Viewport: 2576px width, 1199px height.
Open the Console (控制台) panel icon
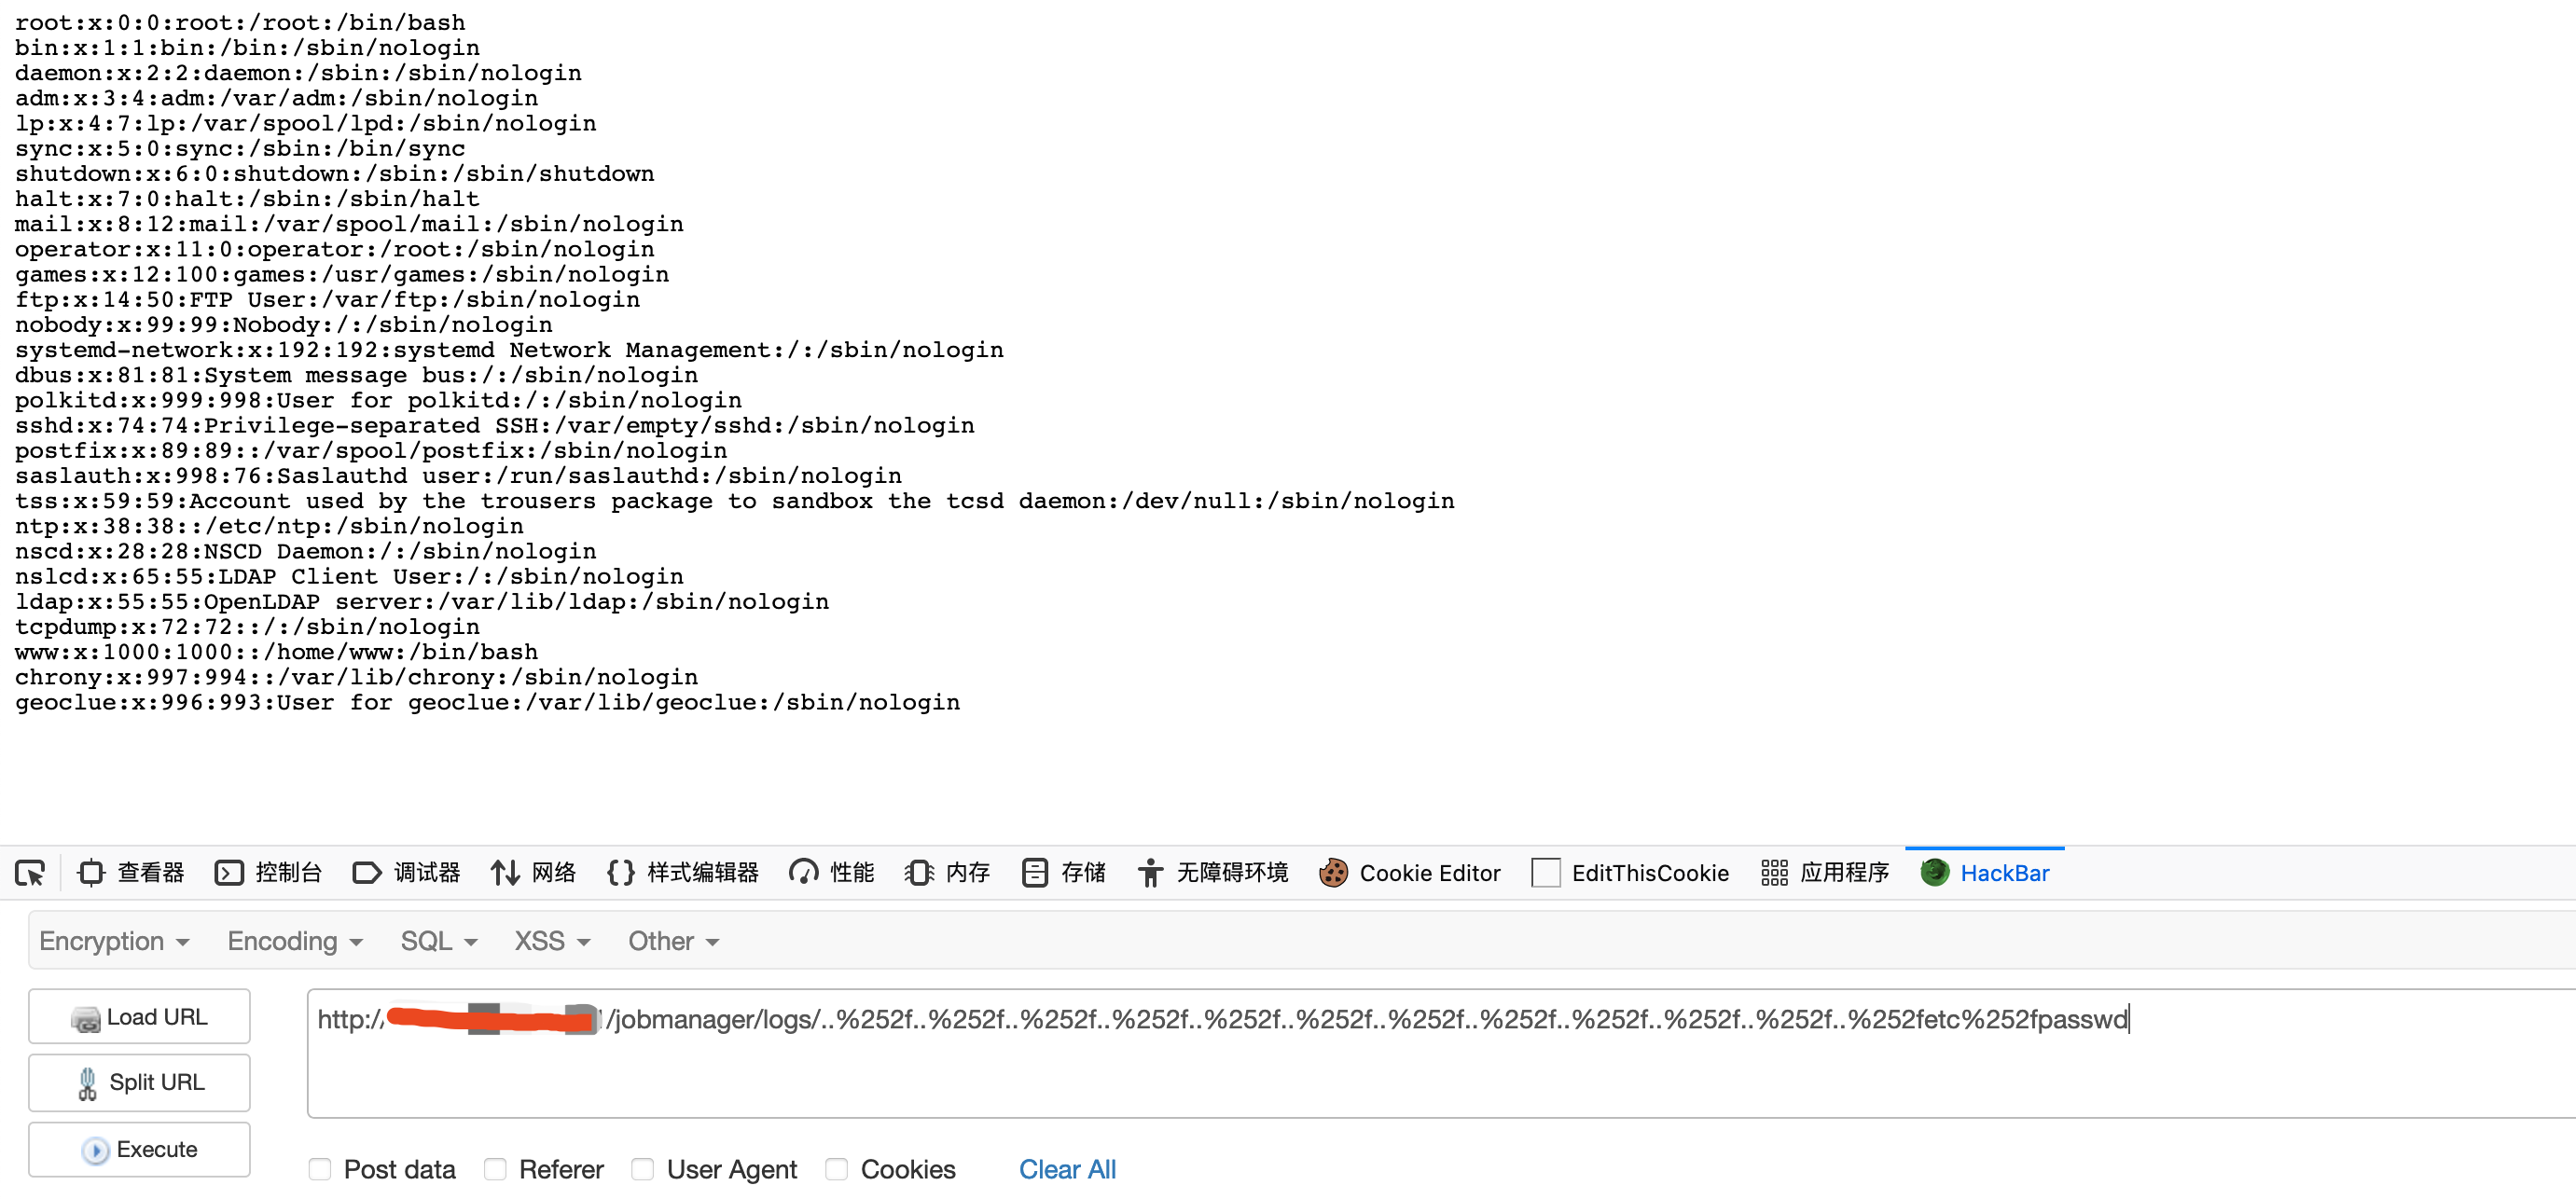click(x=229, y=873)
